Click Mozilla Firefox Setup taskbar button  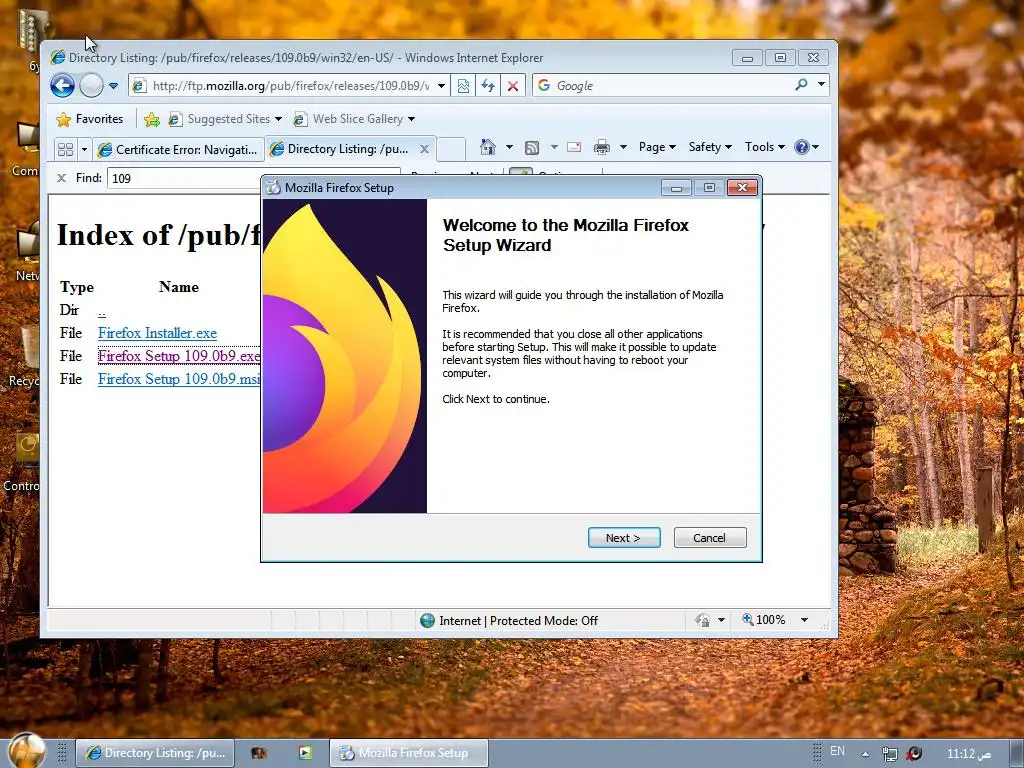[x=409, y=753]
